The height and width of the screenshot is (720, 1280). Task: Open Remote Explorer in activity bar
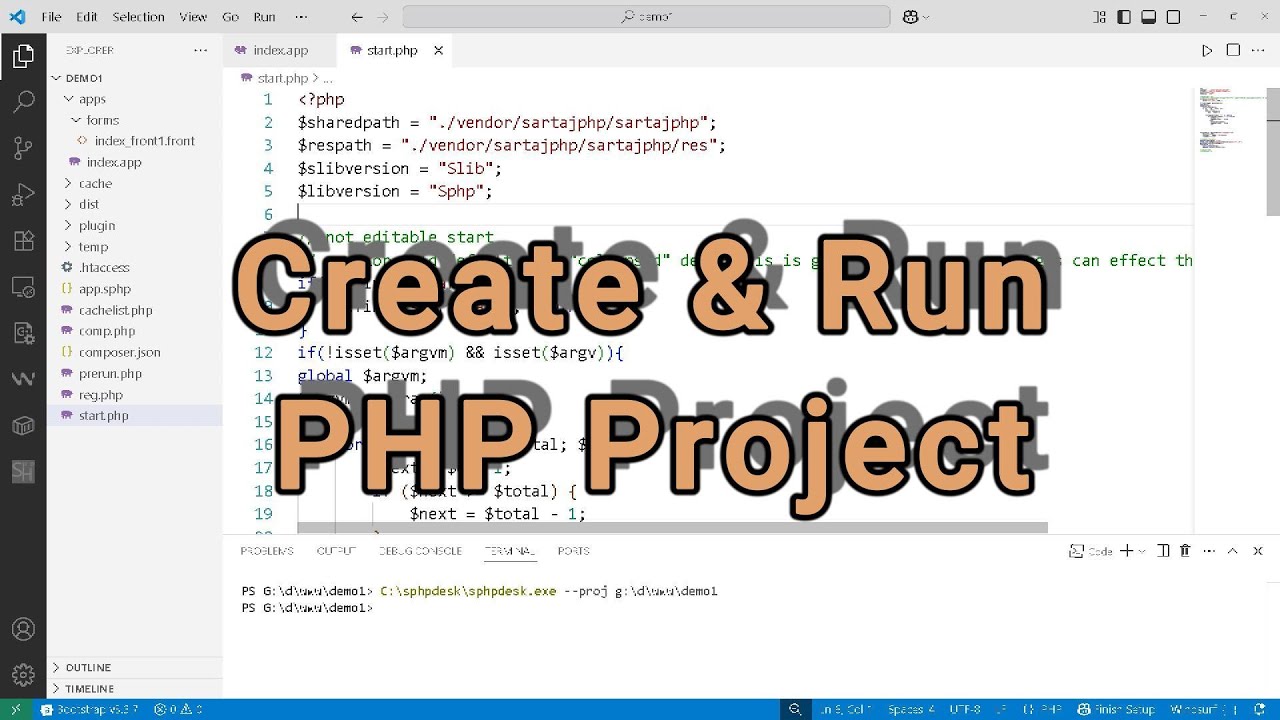23,287
